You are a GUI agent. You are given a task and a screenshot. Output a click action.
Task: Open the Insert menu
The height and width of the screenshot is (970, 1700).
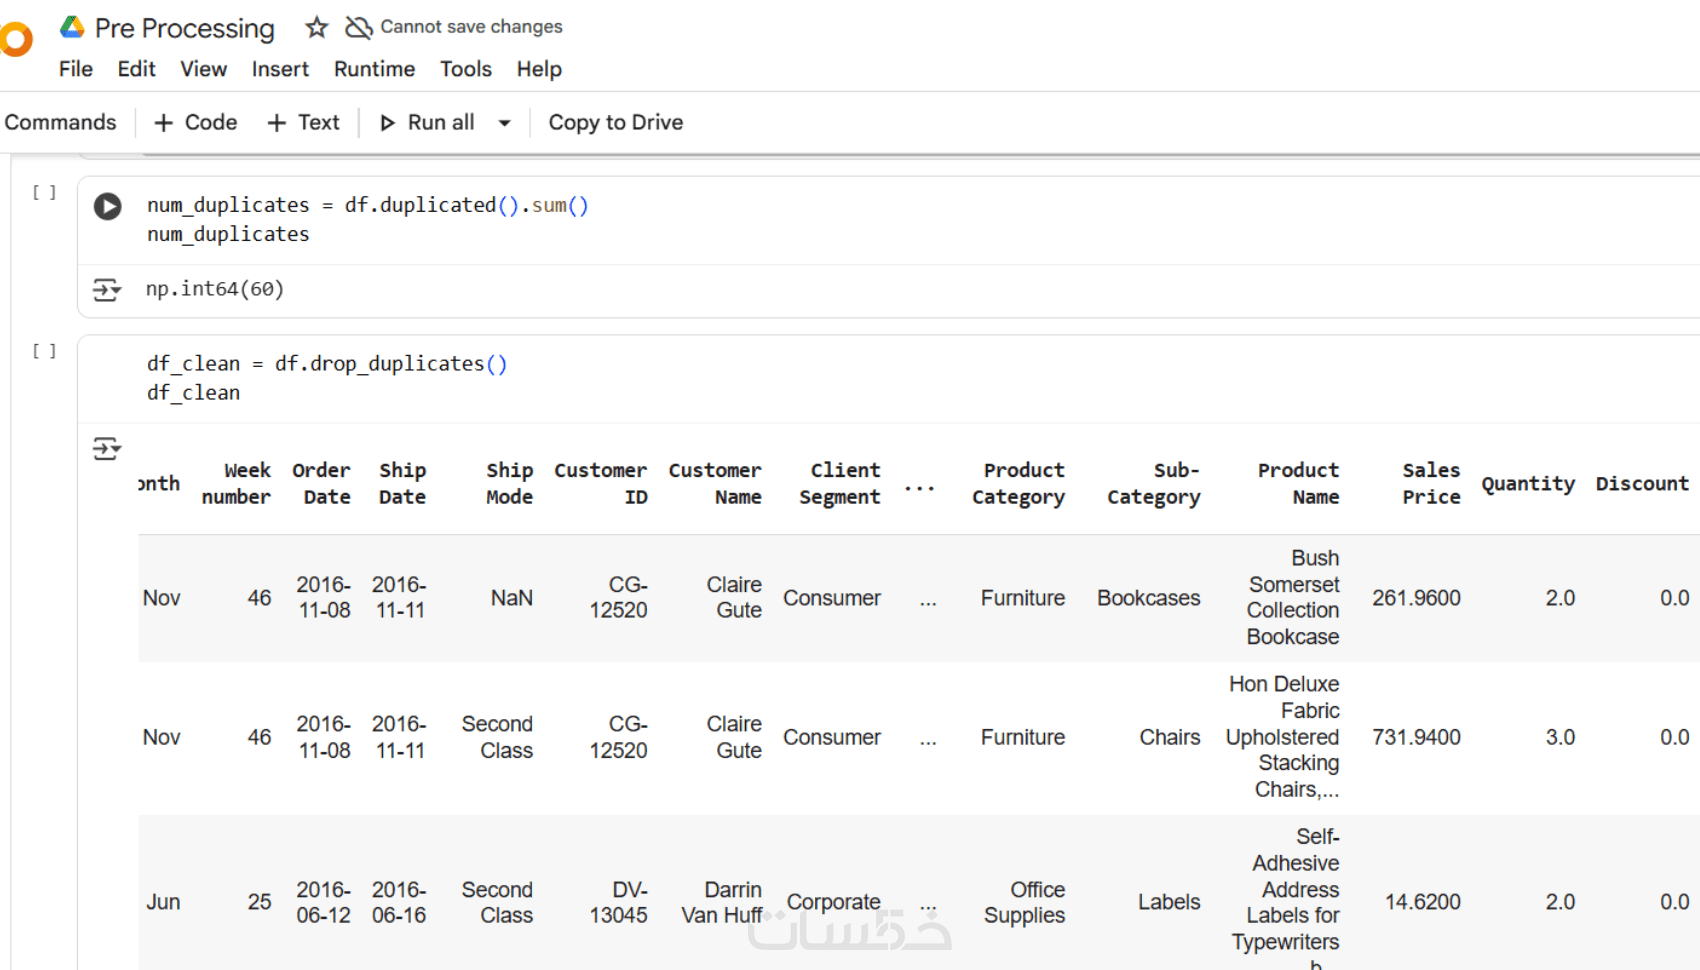[x=280, y=69]
